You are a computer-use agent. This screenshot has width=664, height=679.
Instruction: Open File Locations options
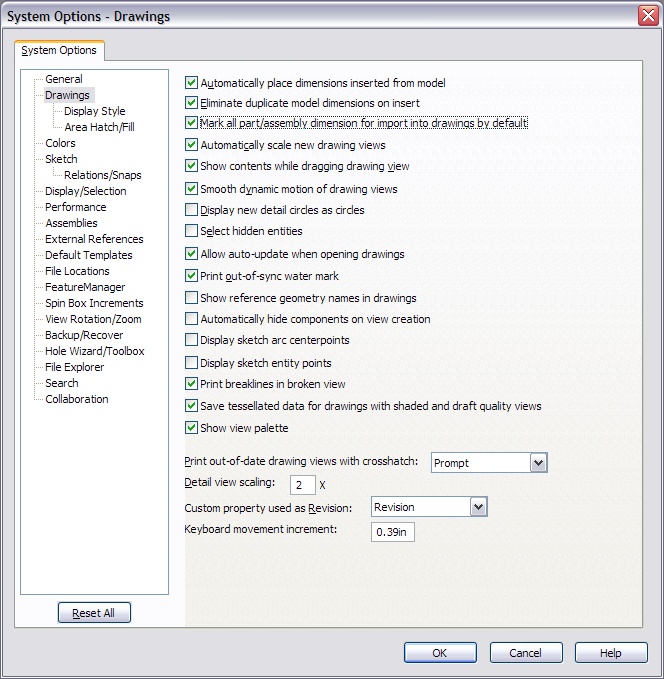[78, 271]
